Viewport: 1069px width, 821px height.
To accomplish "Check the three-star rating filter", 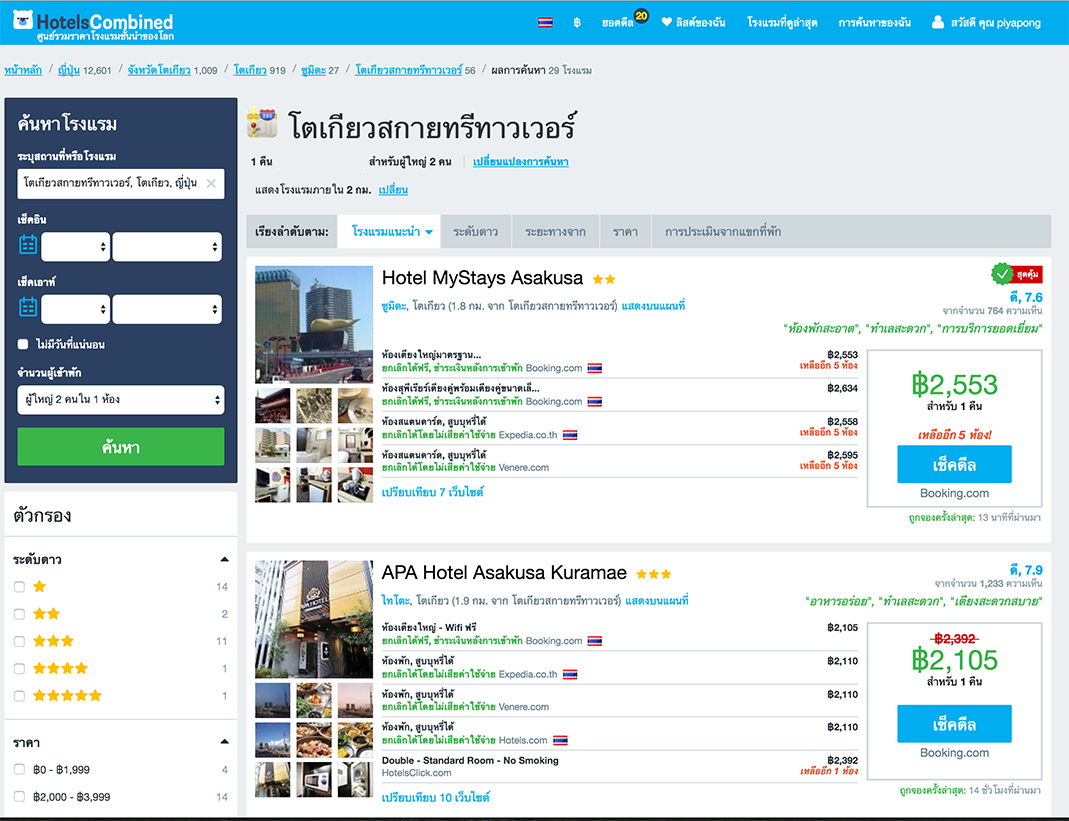I will click(x=20, y=641).
